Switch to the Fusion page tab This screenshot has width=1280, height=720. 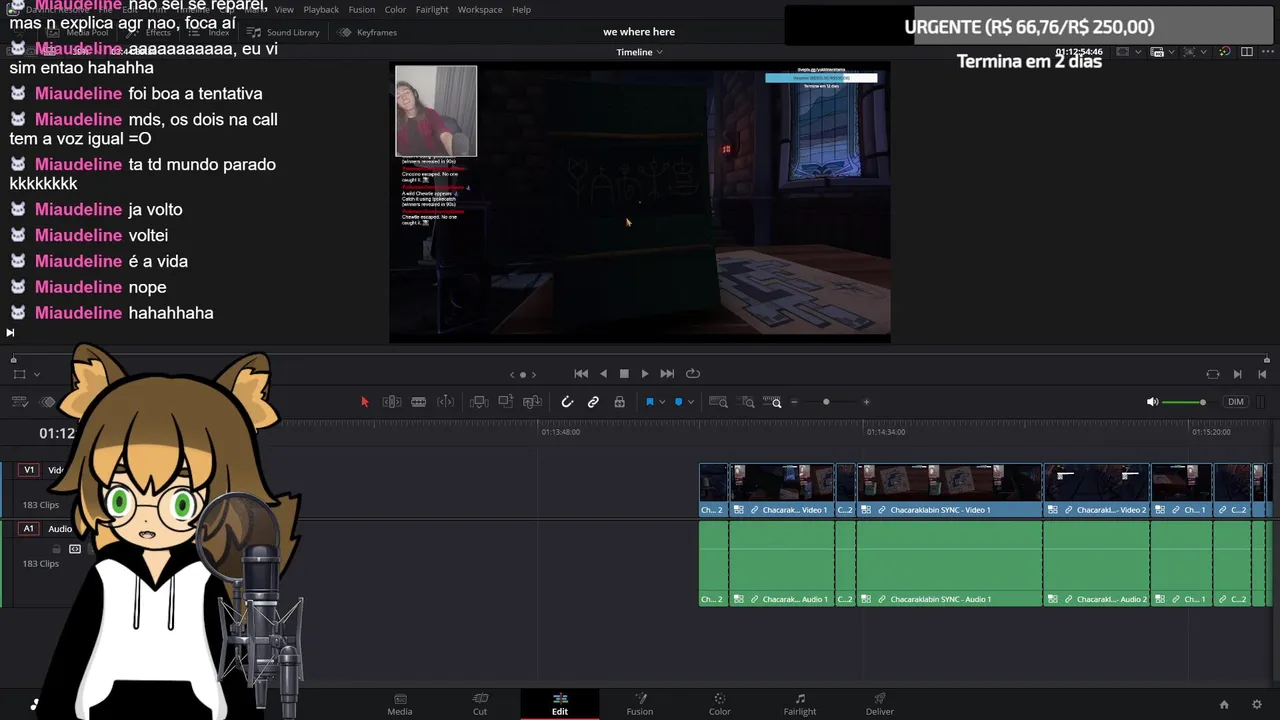640,704
